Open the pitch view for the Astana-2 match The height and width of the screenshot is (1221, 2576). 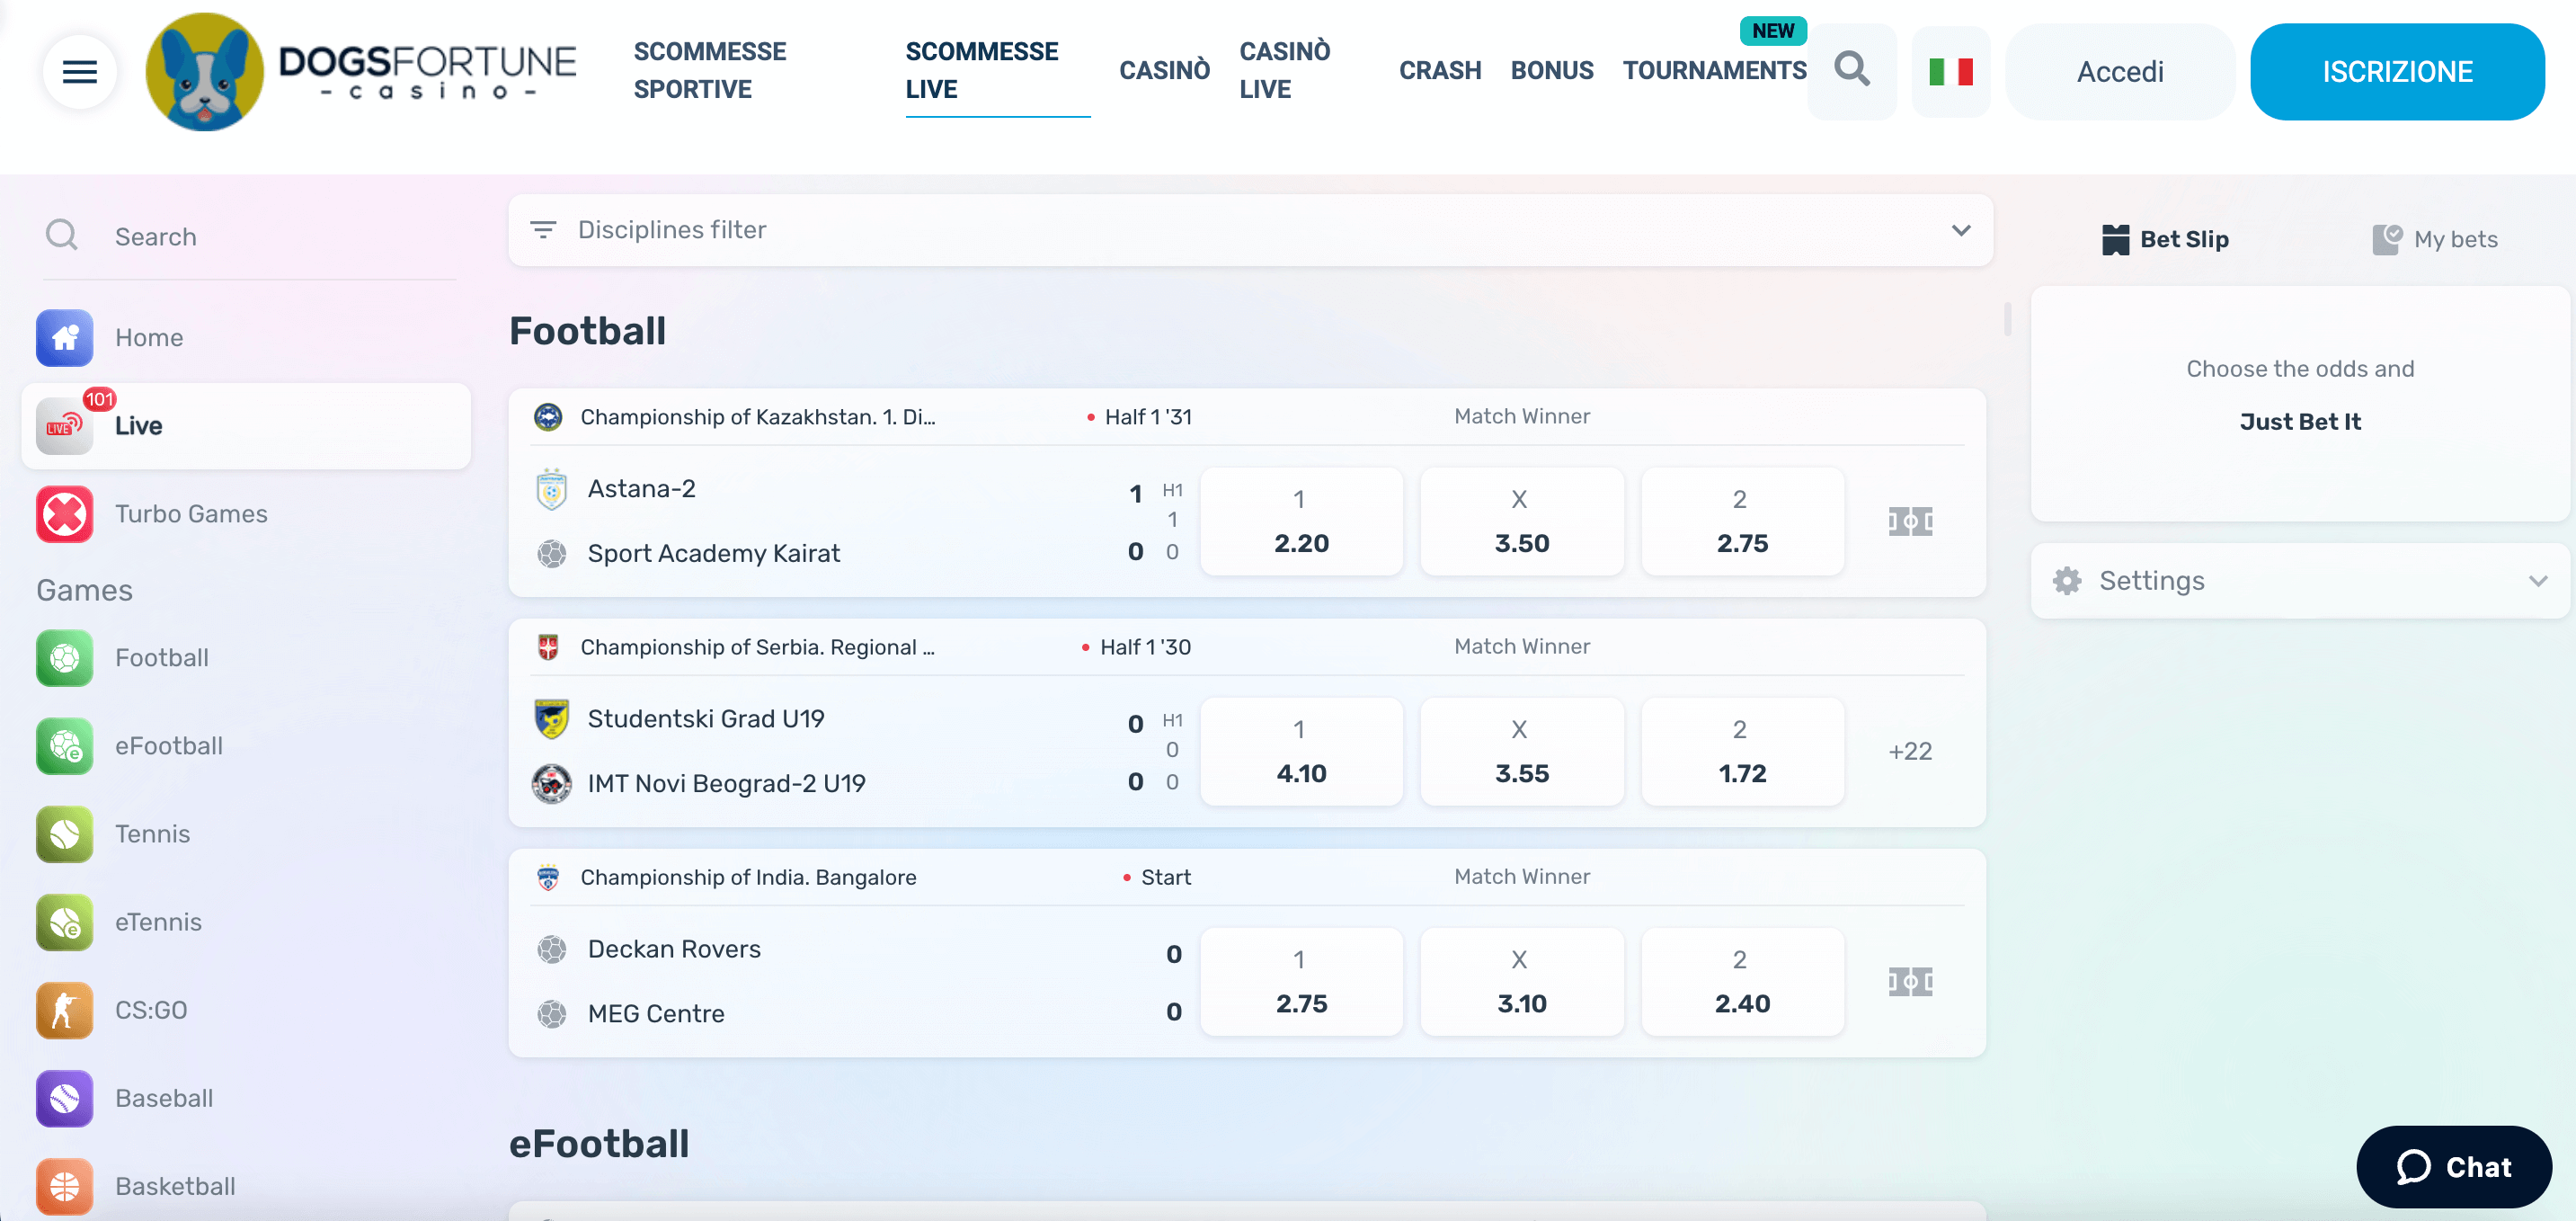point(1911,520)
